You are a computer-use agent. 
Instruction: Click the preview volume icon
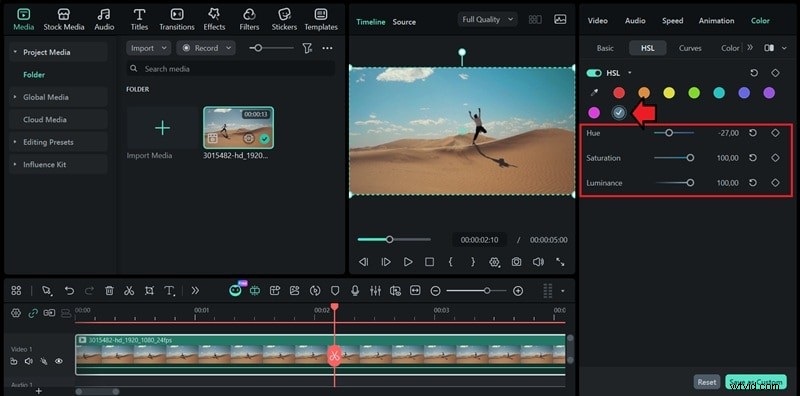538,262
